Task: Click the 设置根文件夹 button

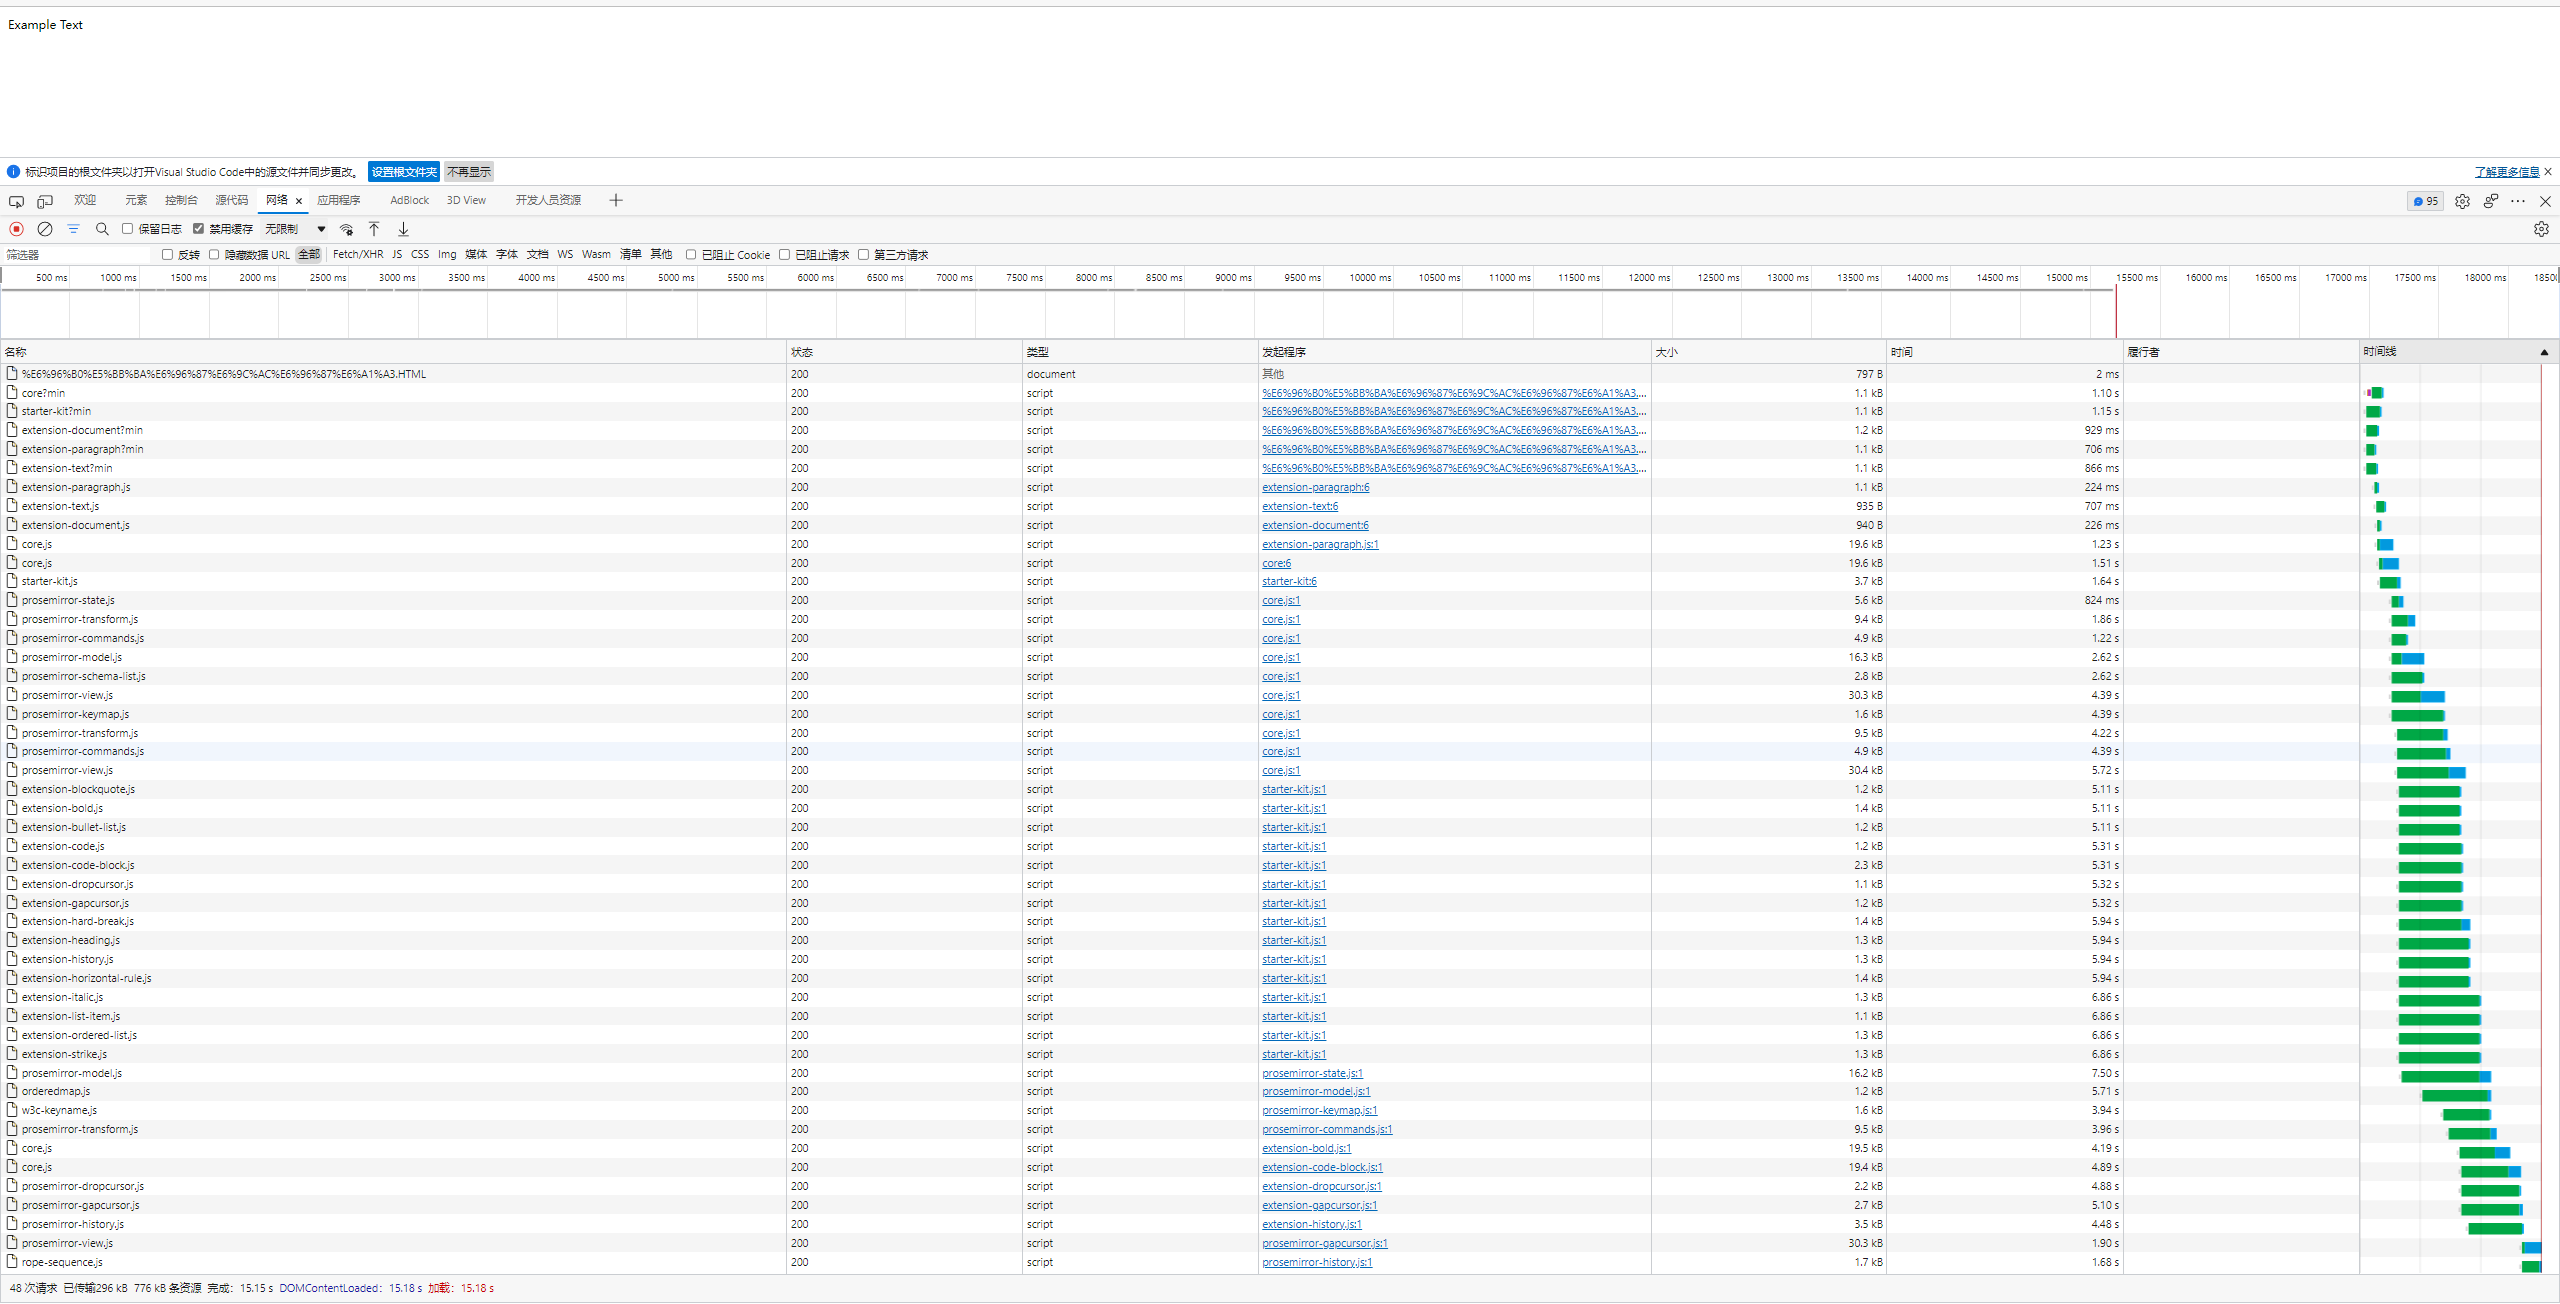Action: [403, 171]
